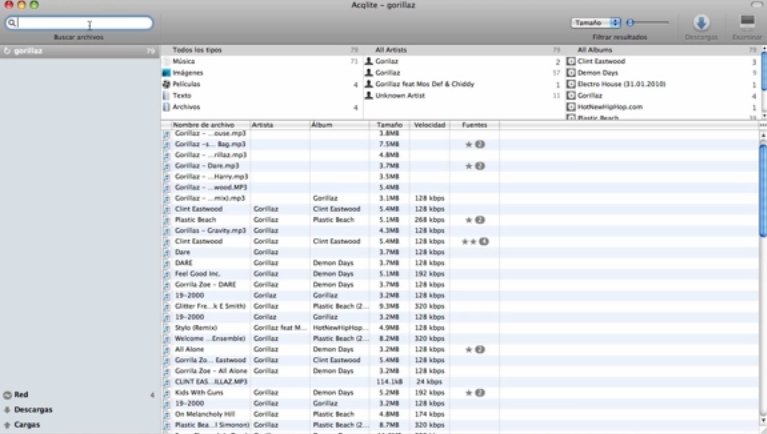The width and height of the screenshot is (767, 434).
Task: Click album icon beside Clint Eastwood
Action: coord(571,61)
